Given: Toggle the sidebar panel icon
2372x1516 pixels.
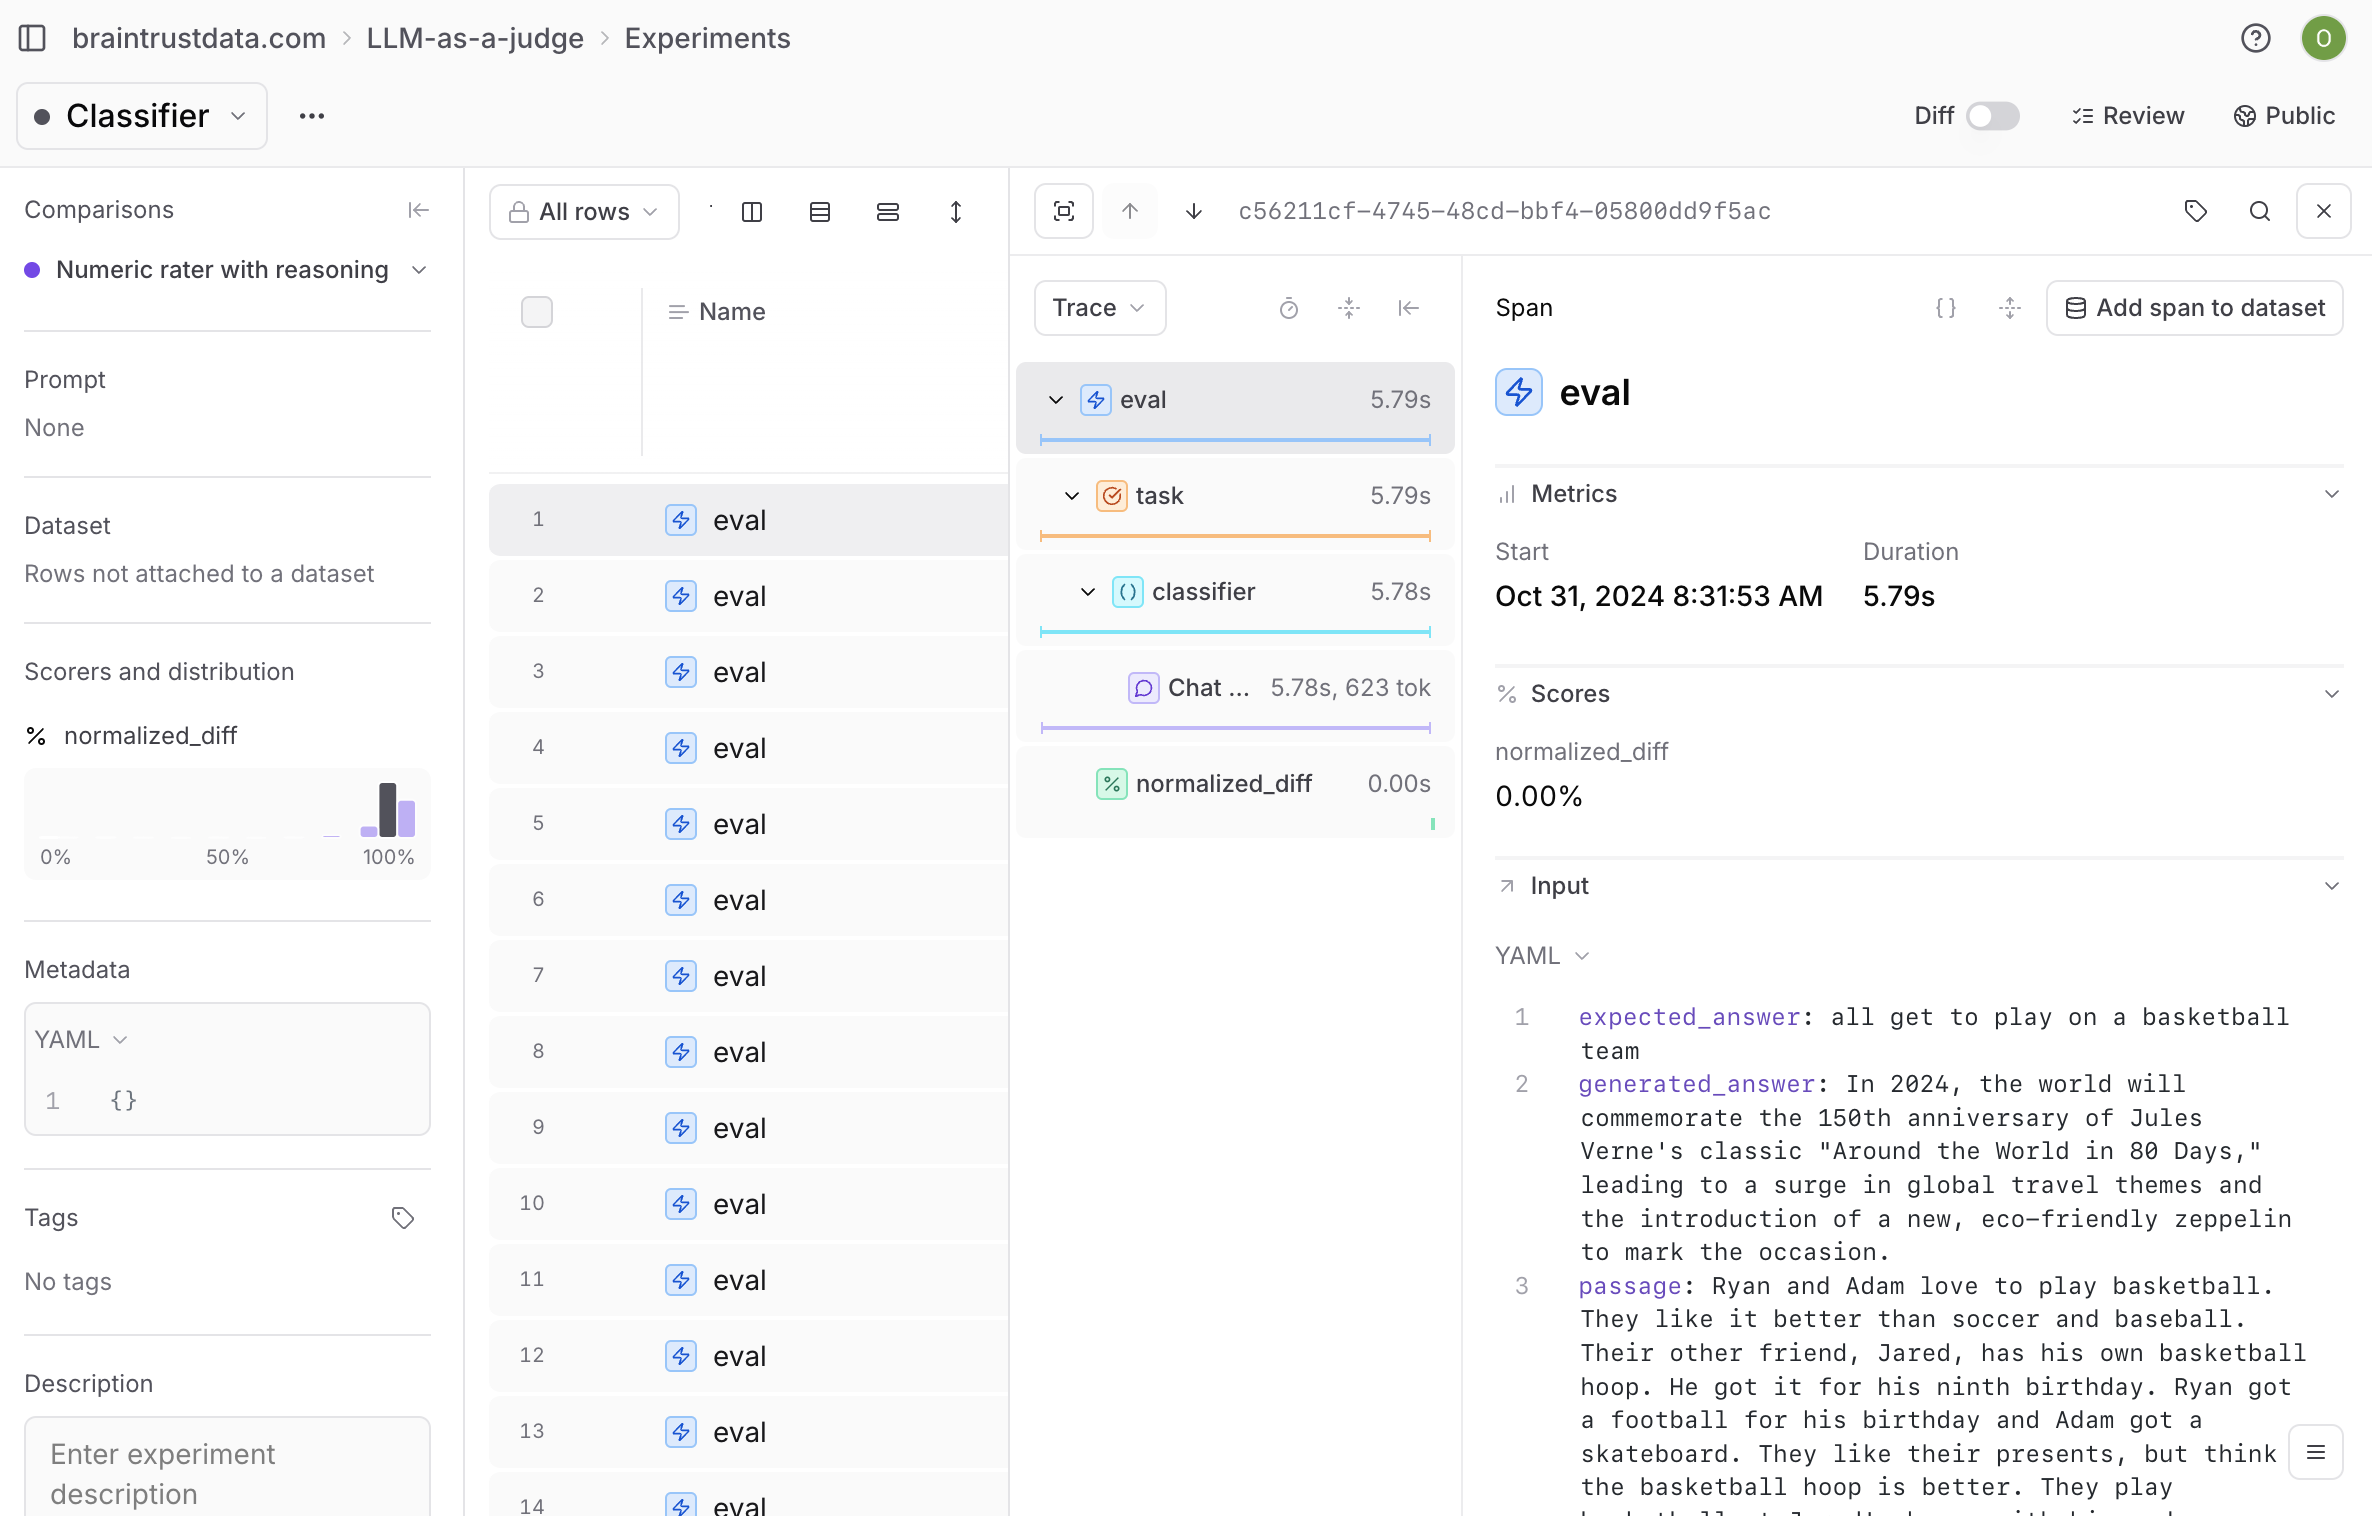Looking at the screenshot, I should click(x=32, y=38).
